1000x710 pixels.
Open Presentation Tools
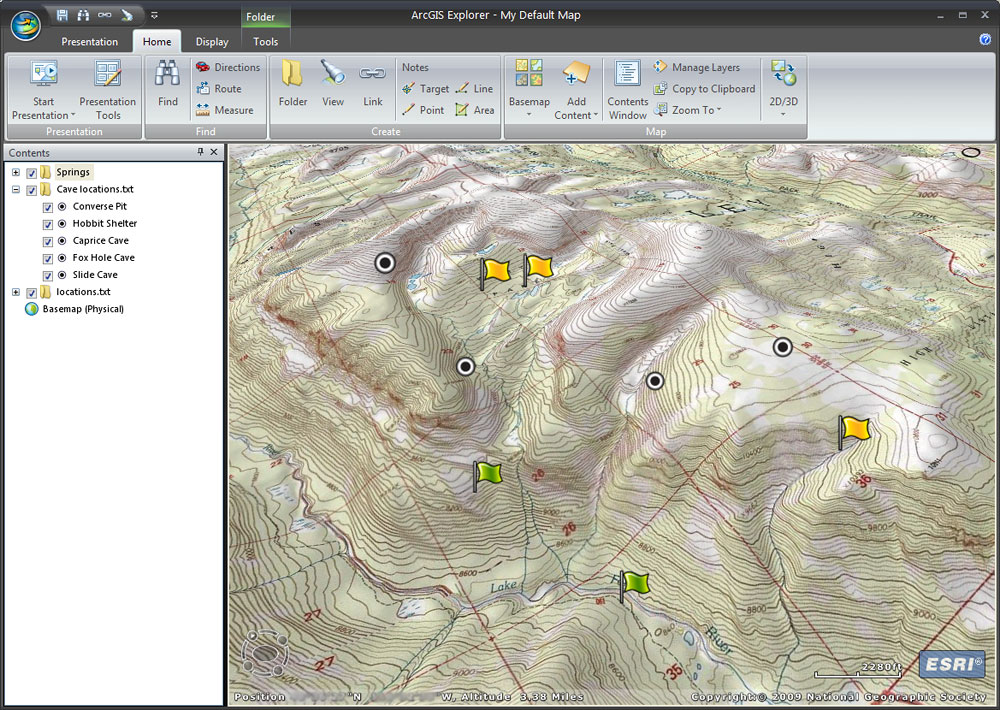pyautogui.click(x=108, y=91)
